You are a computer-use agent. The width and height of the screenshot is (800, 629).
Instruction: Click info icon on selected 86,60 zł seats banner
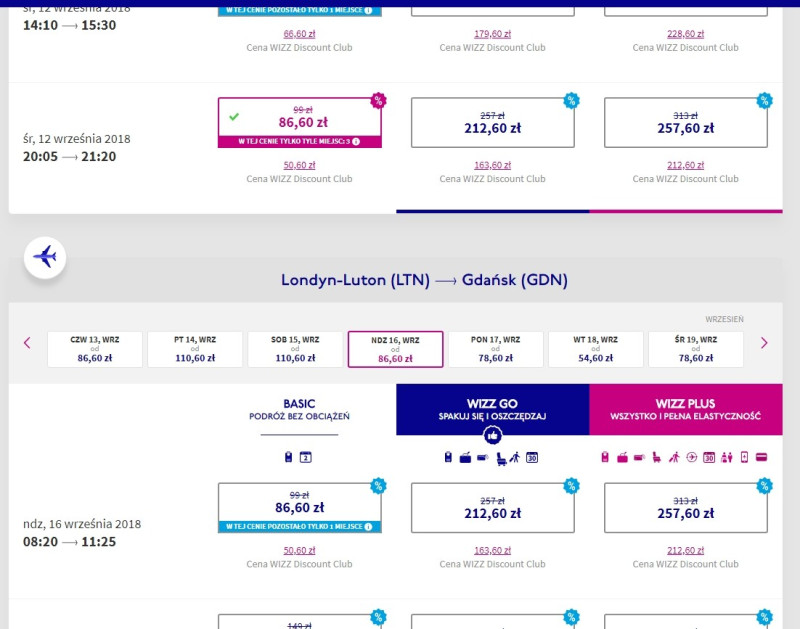356,141
